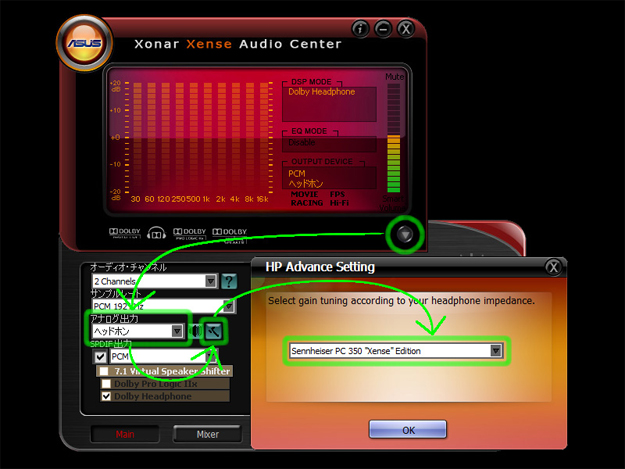Click OK in HP Advance Setting

click(x=408, y=430)
